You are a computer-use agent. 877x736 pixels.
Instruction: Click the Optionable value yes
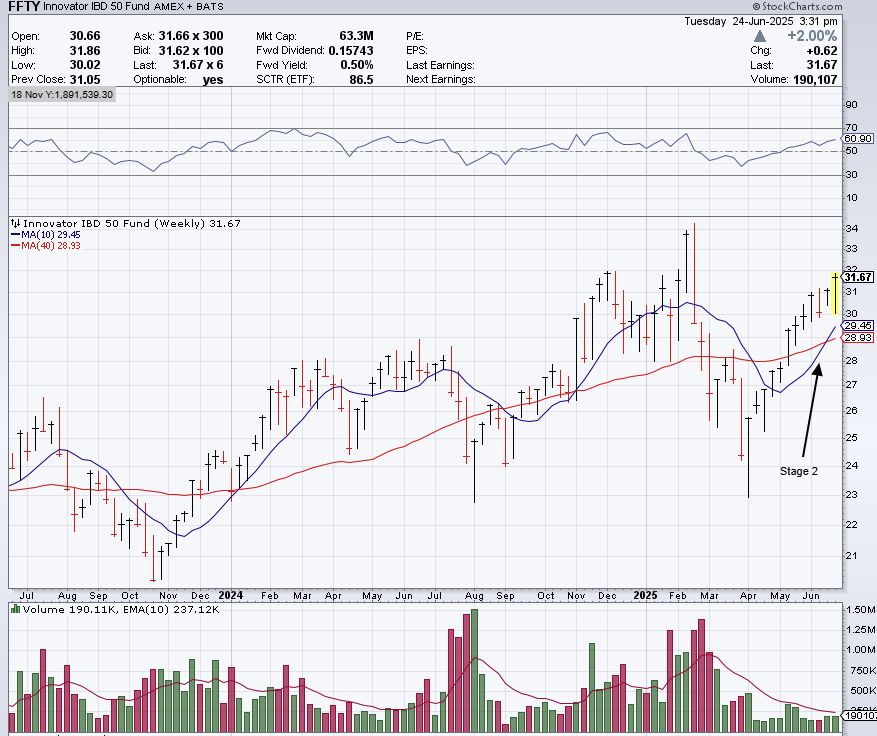pyautogui.click(x=213, y=79)
